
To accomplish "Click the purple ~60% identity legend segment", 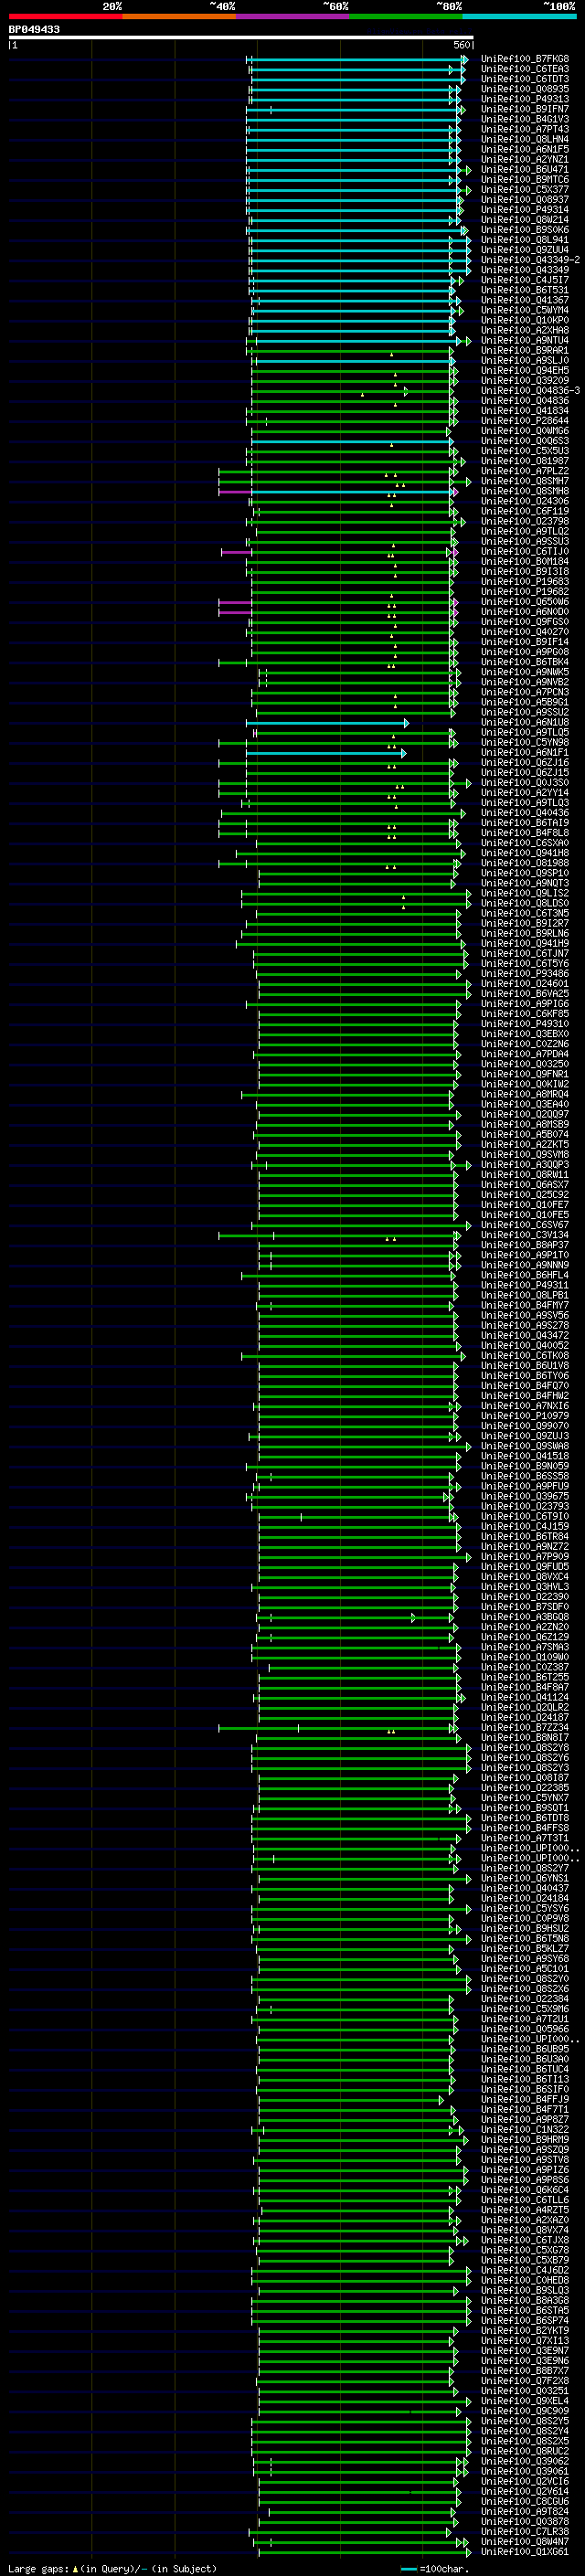I will [x=293, y=16].
